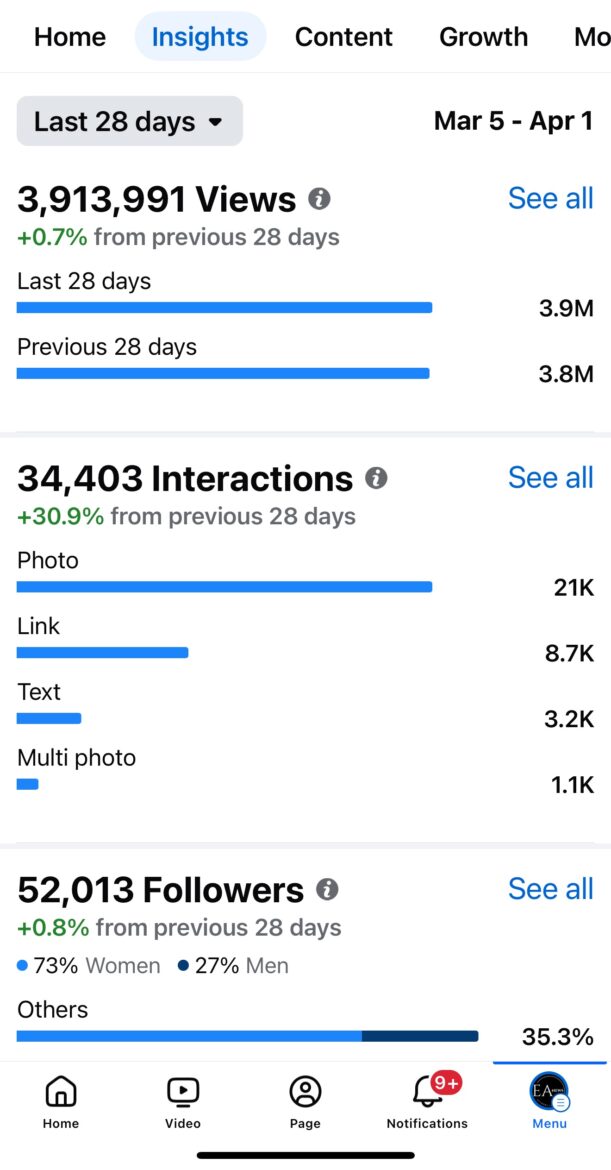The image size is (611, 1170).
Task: See all Followers details
Action: point(550,888)
